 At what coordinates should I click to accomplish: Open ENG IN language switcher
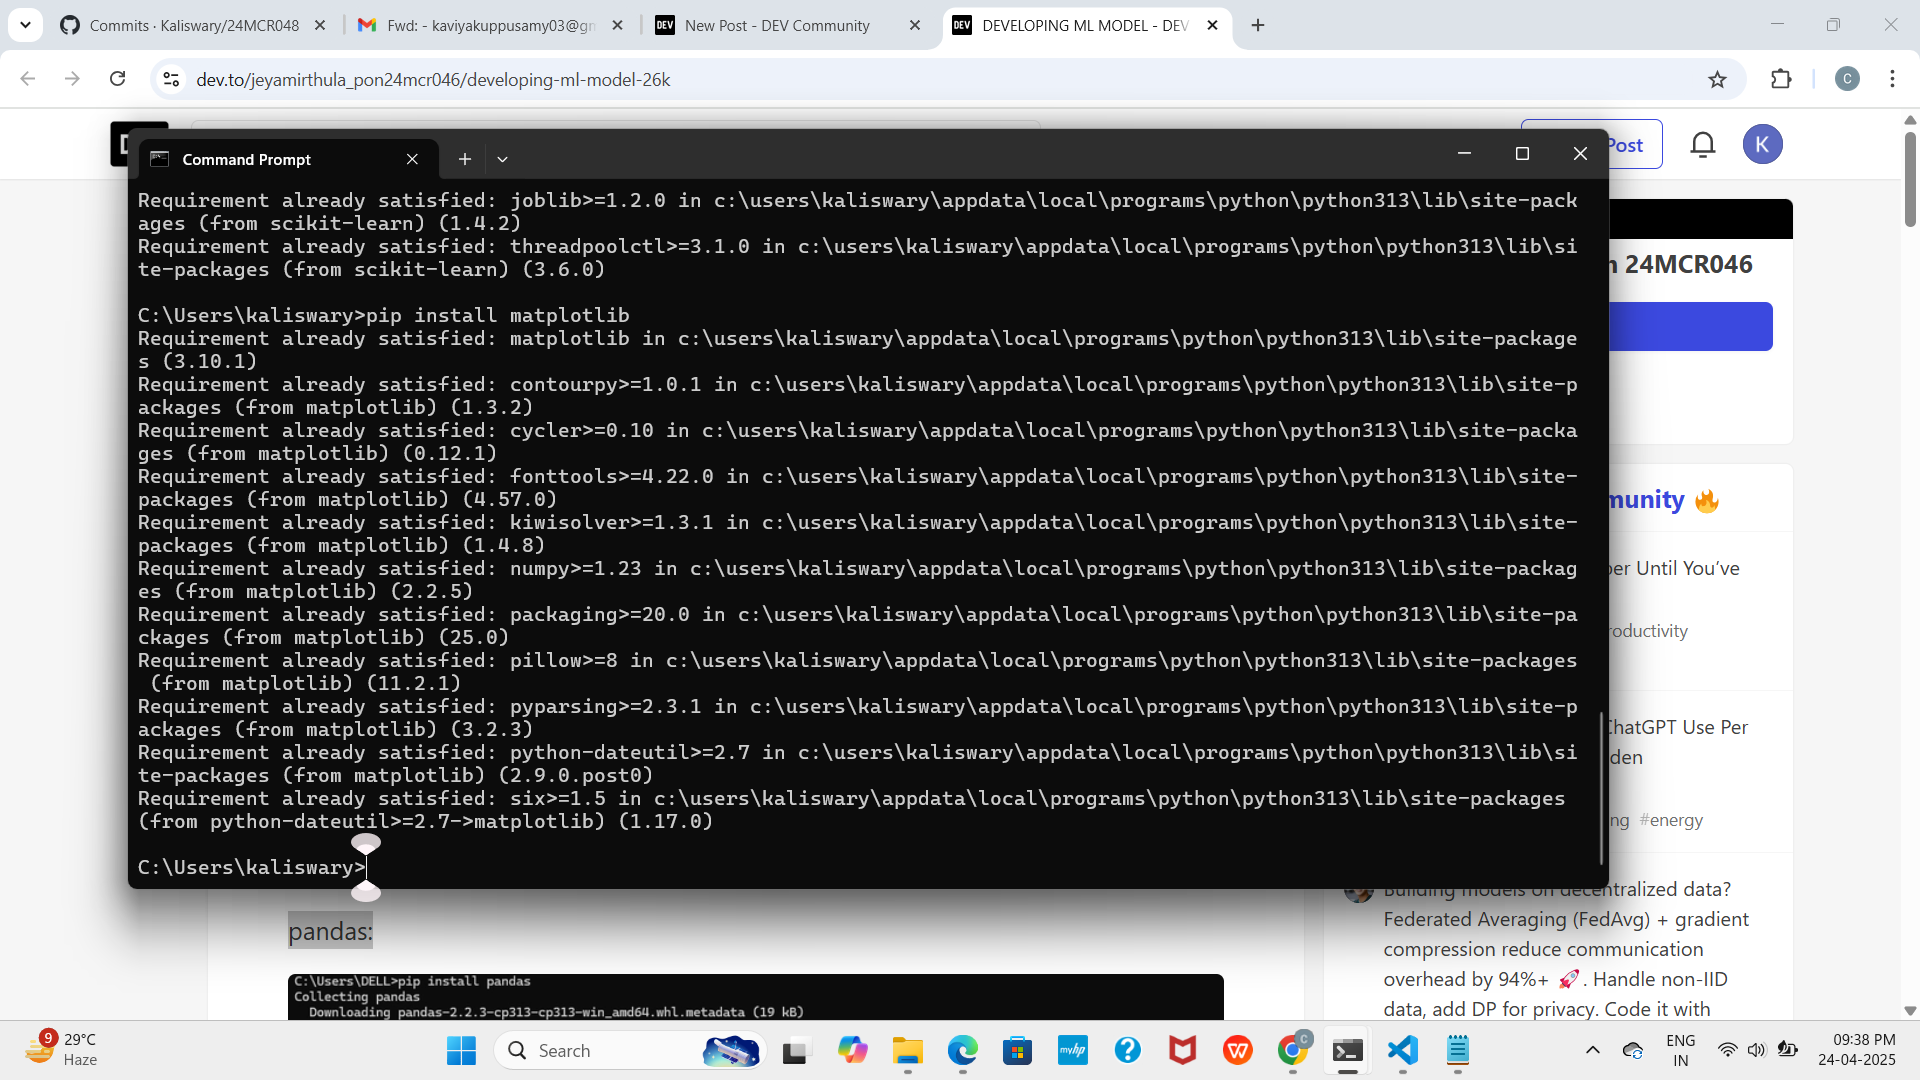coord(1681,1050)
